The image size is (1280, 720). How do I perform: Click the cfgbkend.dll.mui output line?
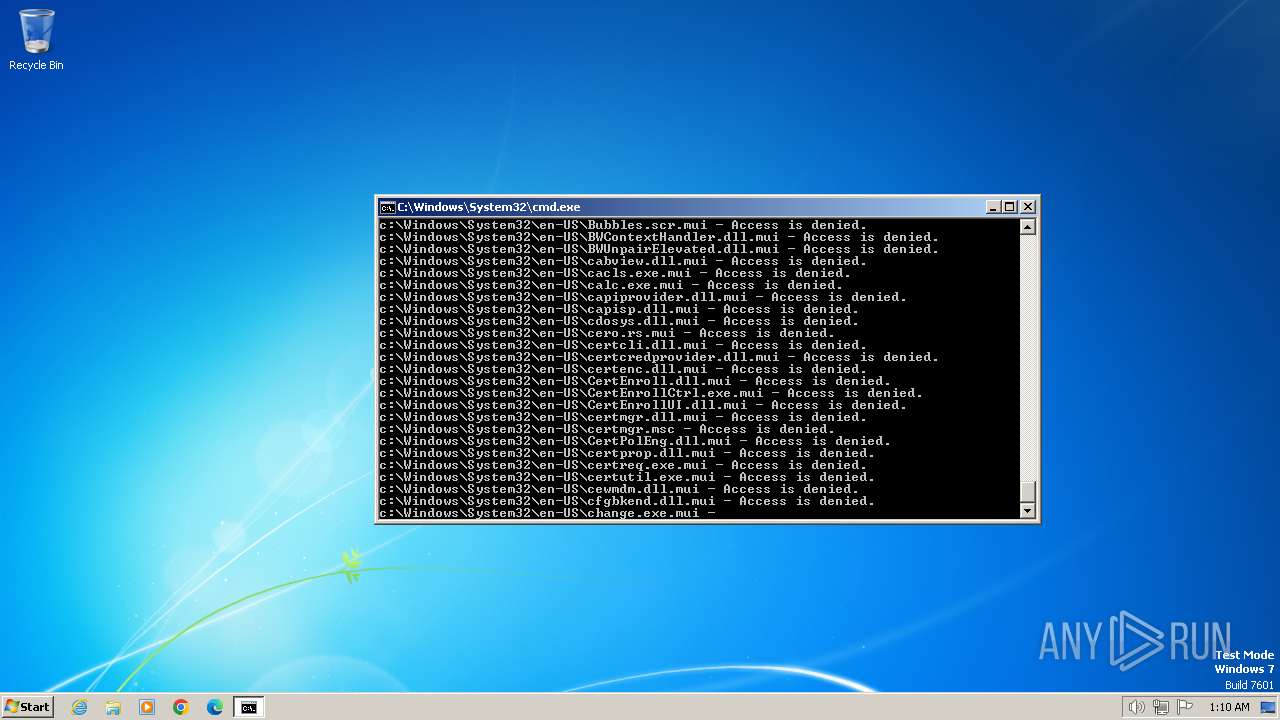(627, 501)
